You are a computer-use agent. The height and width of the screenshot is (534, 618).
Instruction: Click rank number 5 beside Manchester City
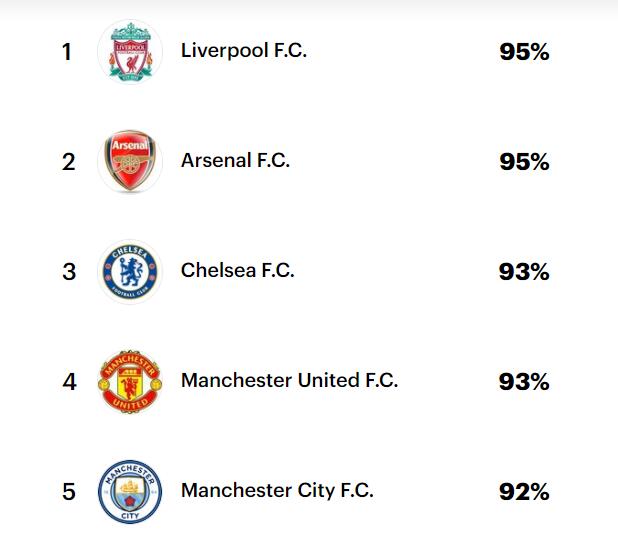coord(69,492)
